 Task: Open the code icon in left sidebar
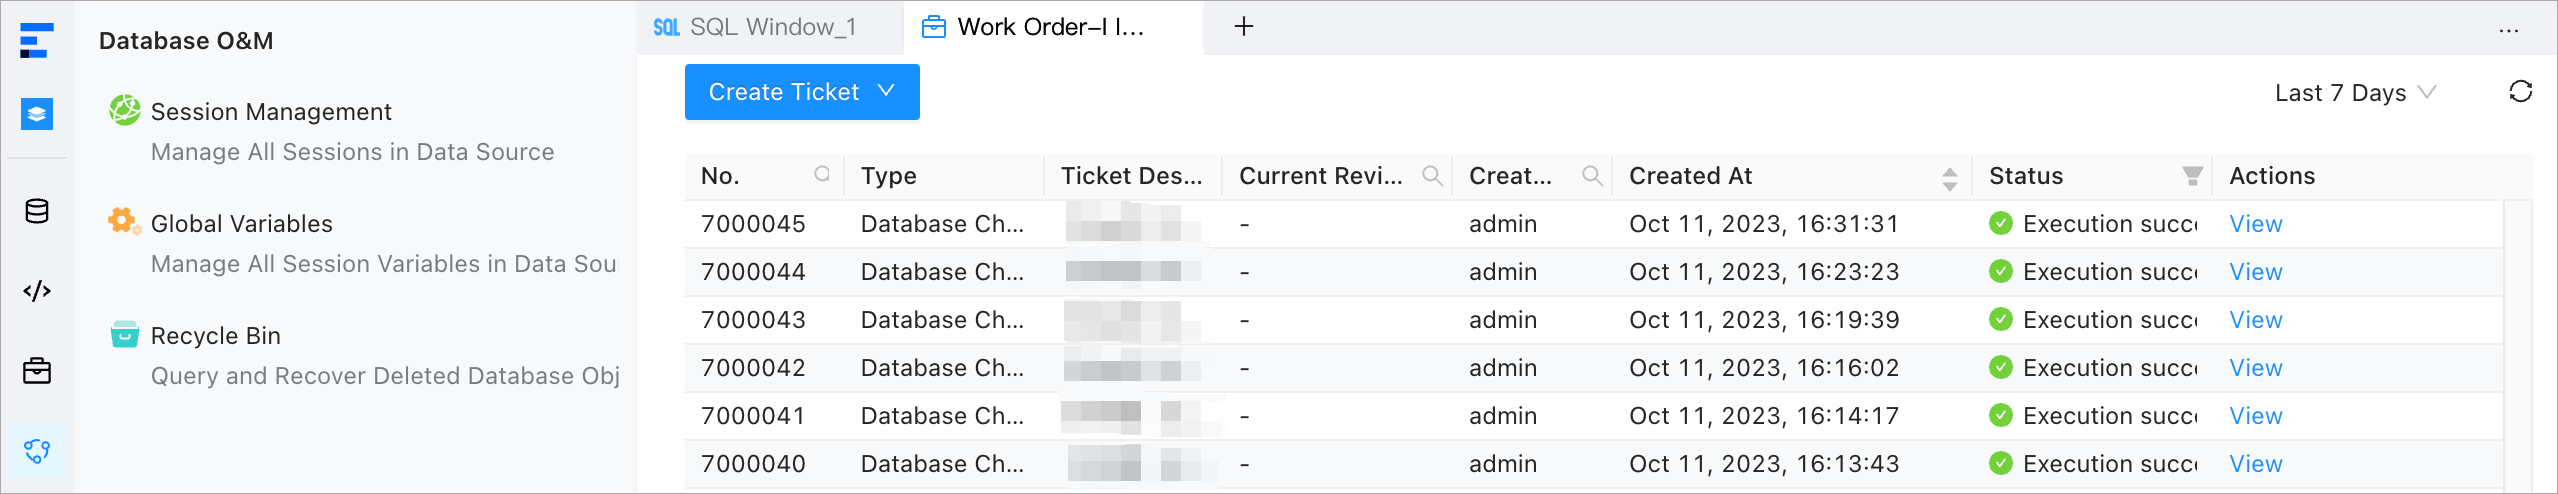pyautogui.click(x=37, y=291)
